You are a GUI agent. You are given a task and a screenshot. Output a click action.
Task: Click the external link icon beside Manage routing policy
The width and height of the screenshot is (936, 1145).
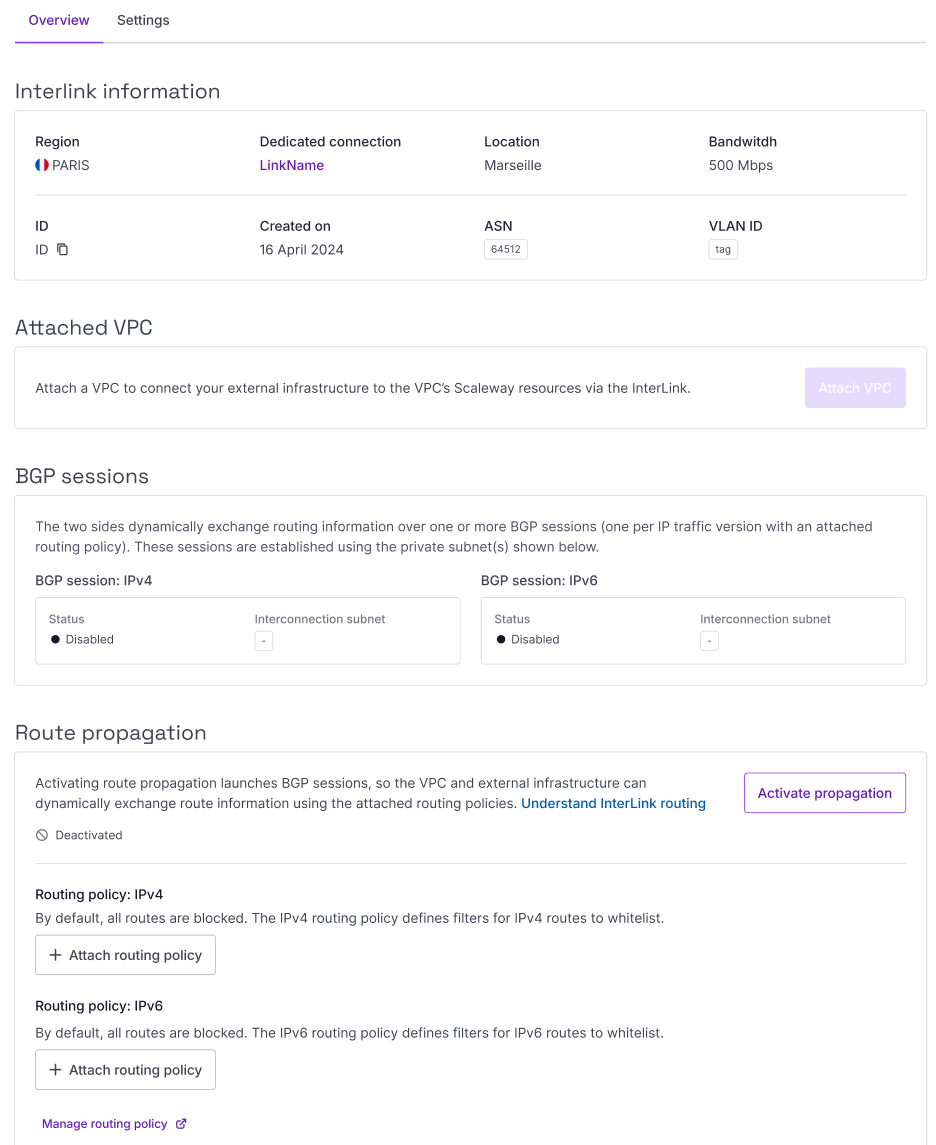click(180, 1123)
